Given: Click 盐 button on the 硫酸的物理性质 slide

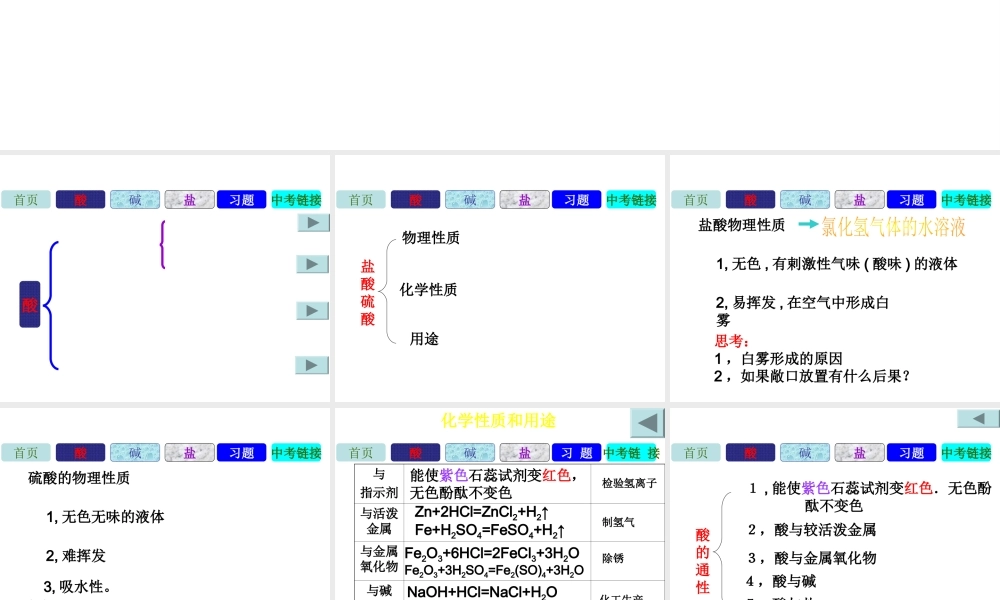Looking at the screenshot, I should [189, 453].
